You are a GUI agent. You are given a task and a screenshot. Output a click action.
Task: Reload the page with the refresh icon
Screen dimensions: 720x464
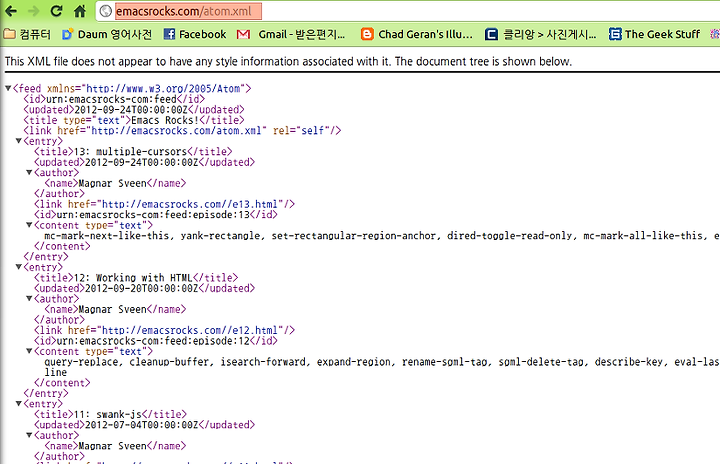click(56, 11)
